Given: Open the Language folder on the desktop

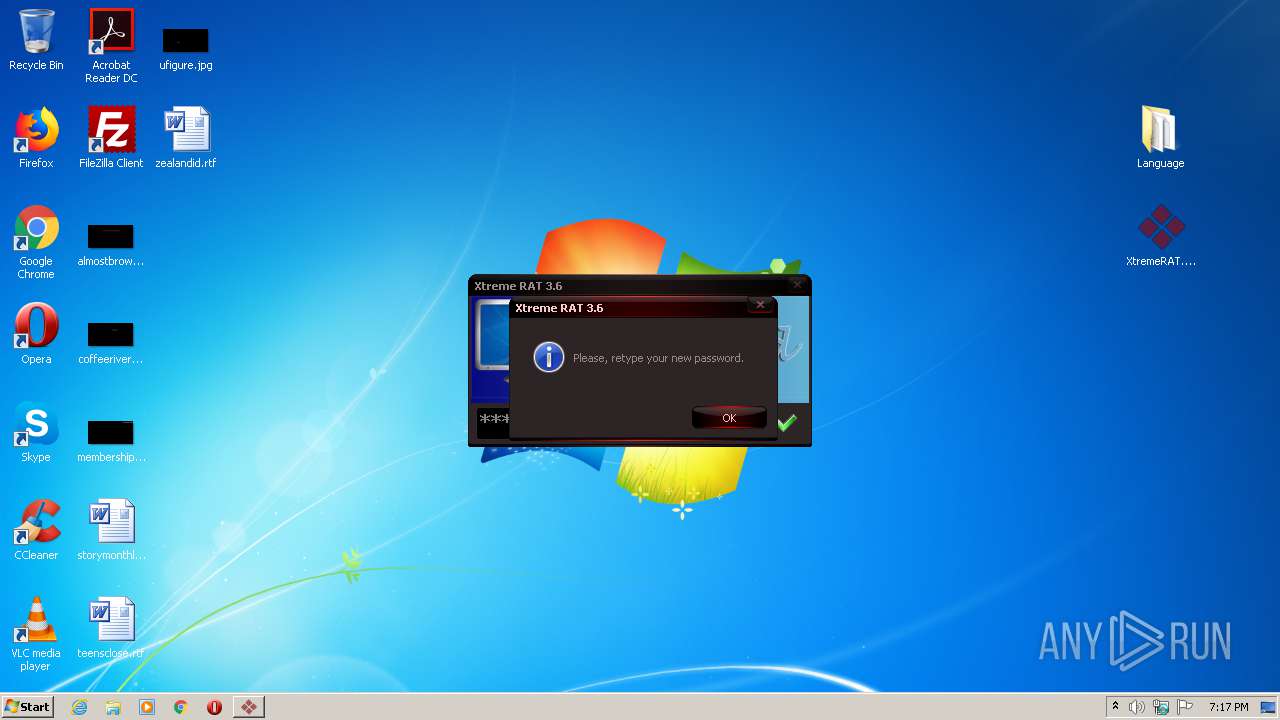Looking at the screenshot, I should click(x=1160, y=138).
